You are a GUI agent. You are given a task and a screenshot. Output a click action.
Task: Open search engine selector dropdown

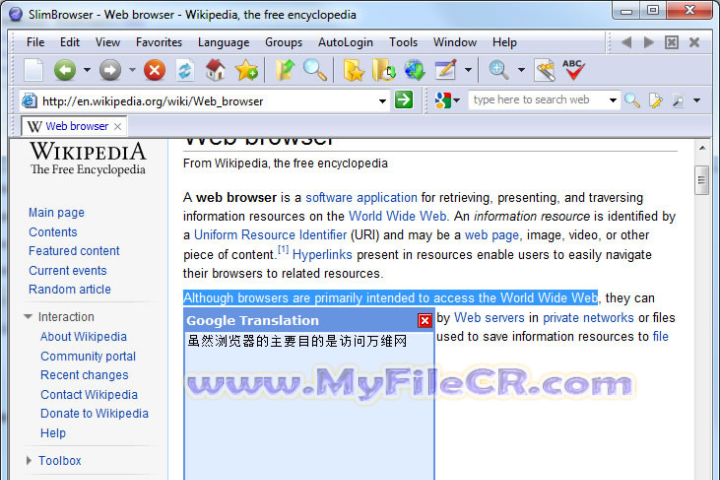pos(456,100)
